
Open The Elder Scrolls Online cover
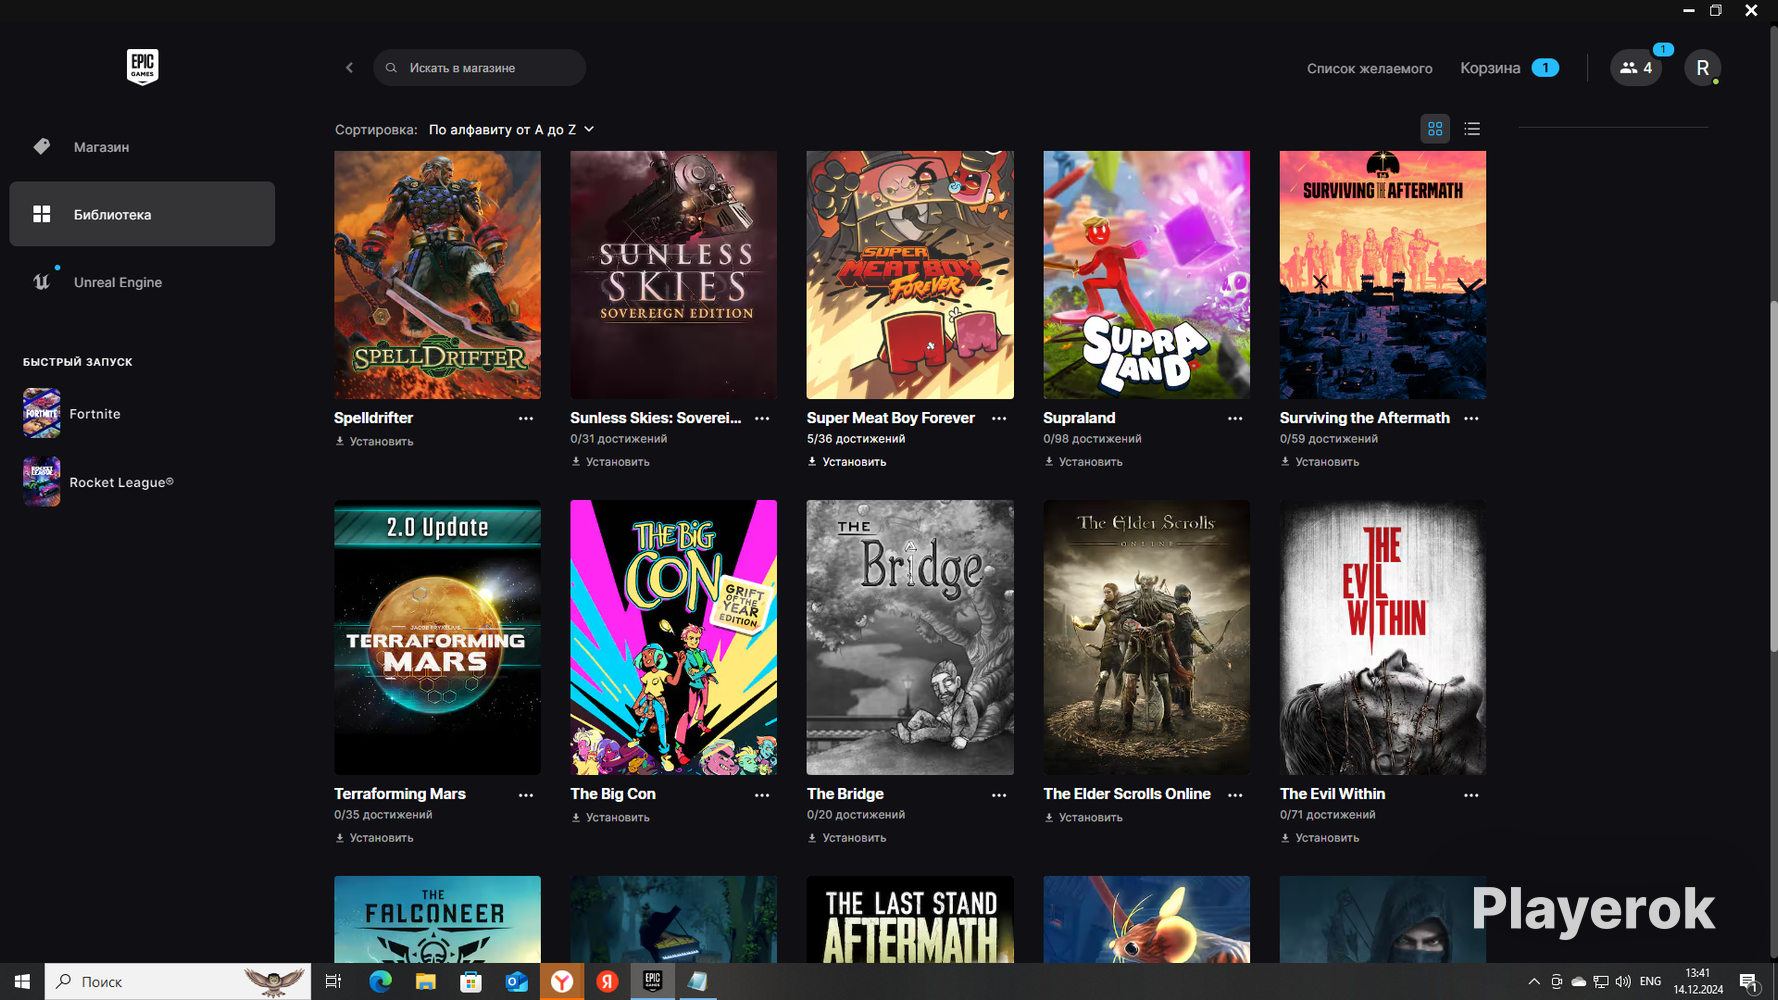pos(1146,637)
